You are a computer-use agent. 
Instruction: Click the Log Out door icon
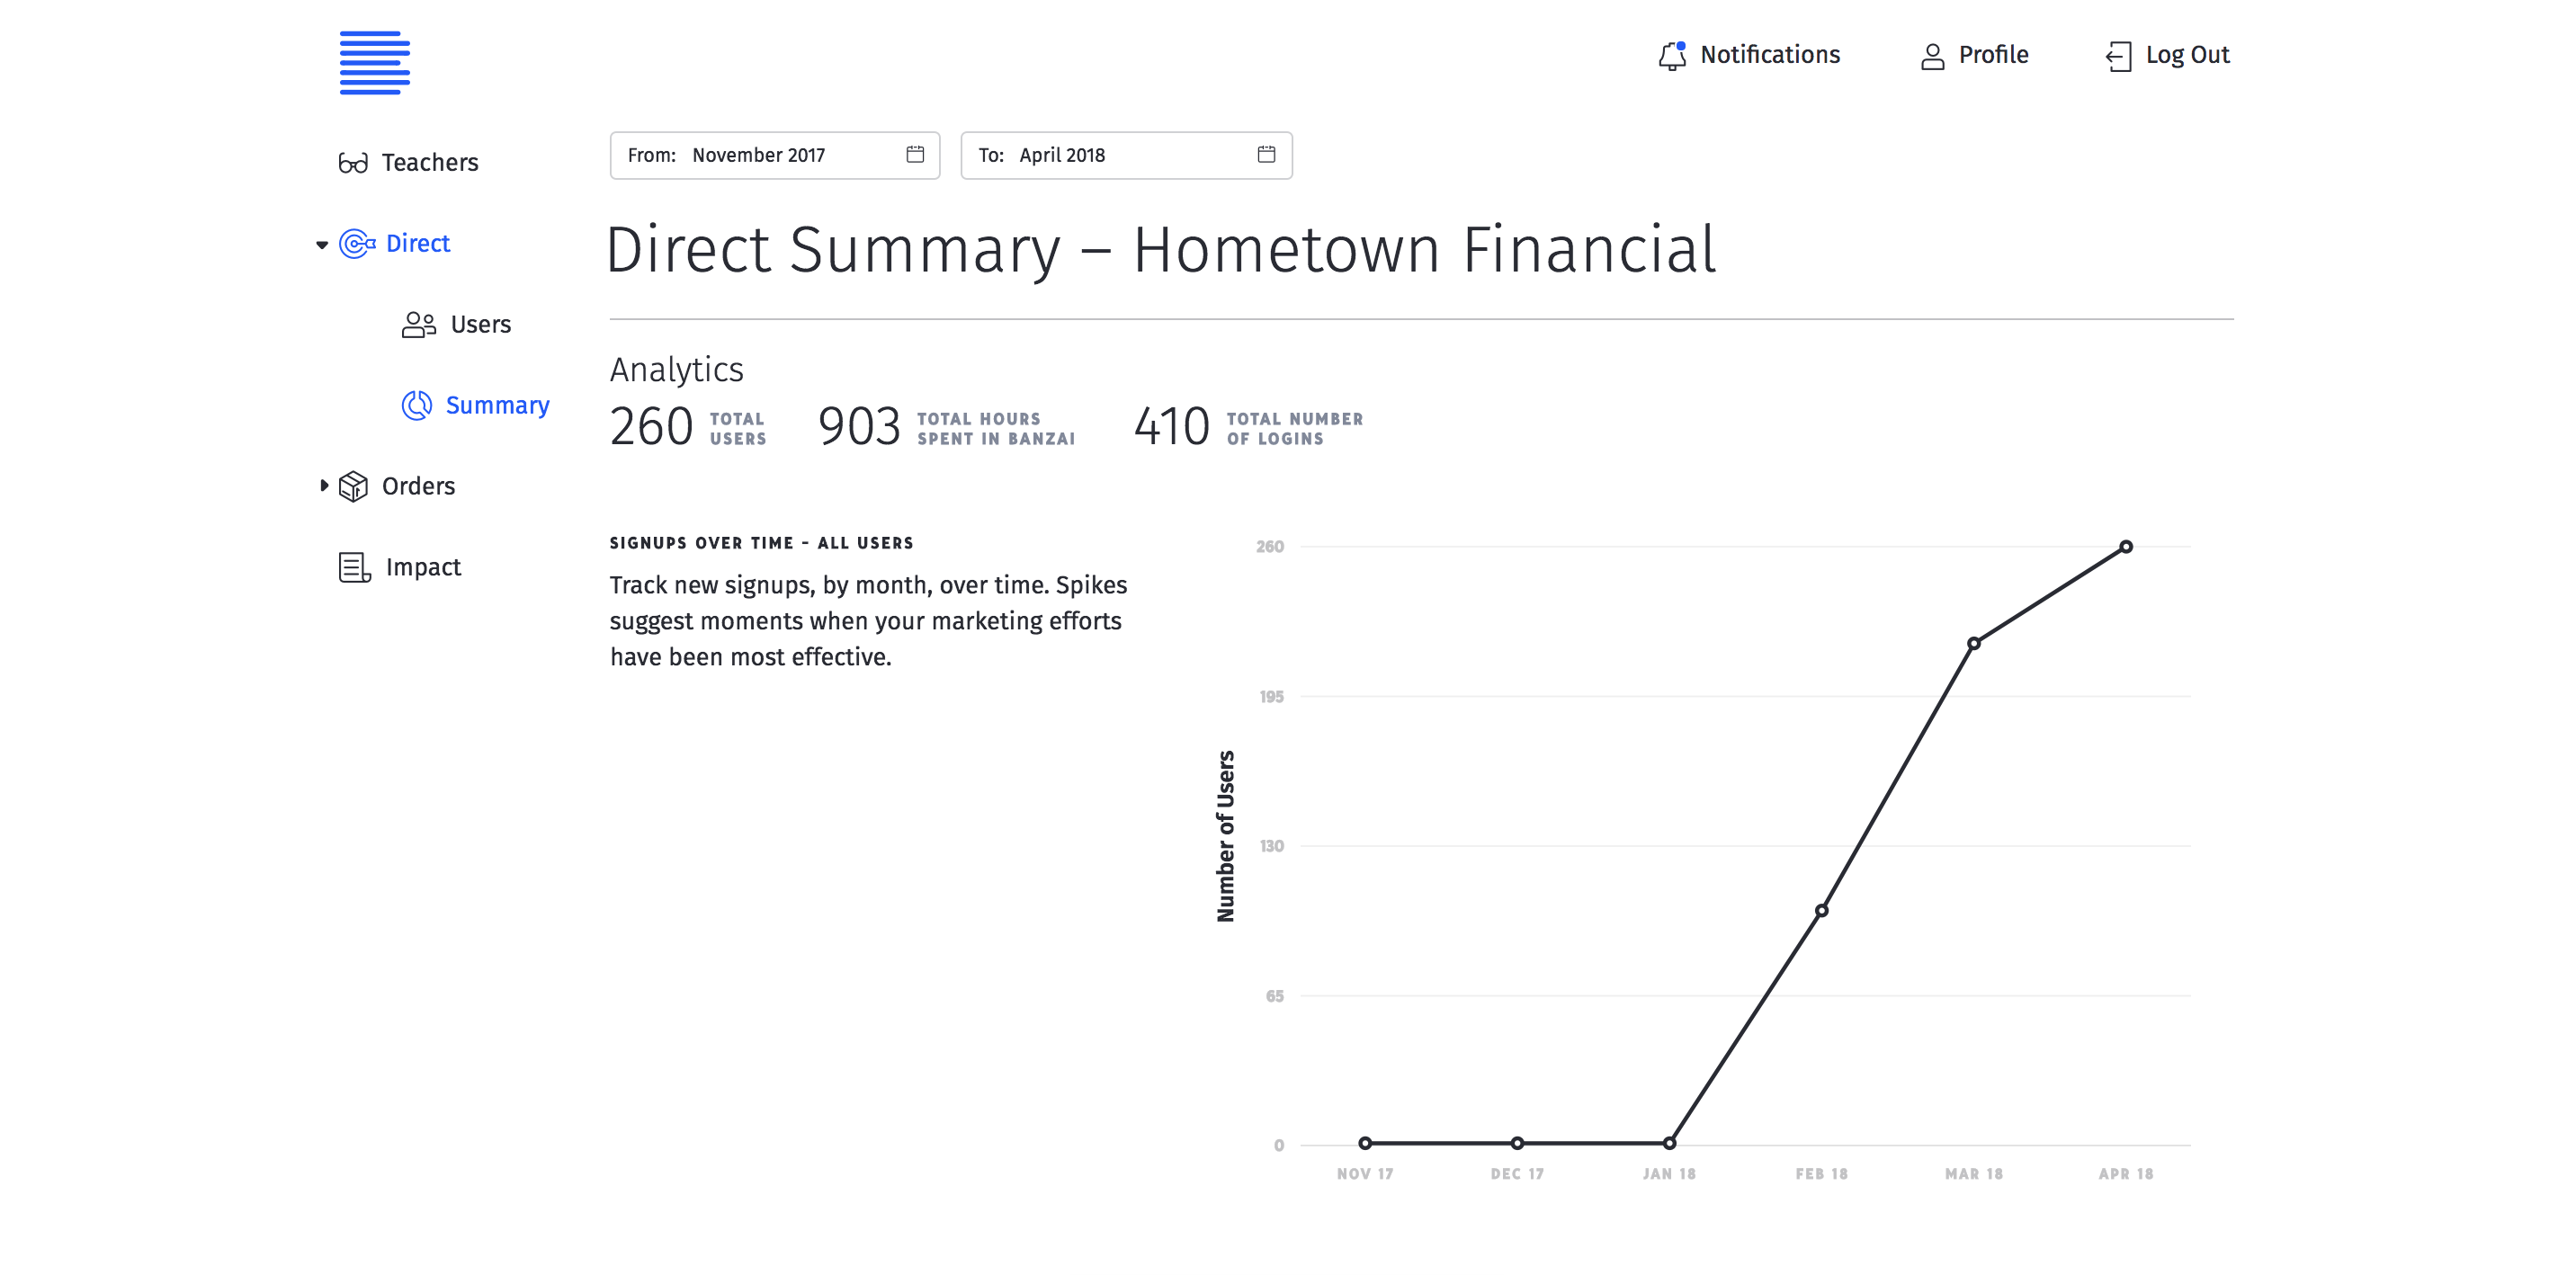tap(2118, 56)
